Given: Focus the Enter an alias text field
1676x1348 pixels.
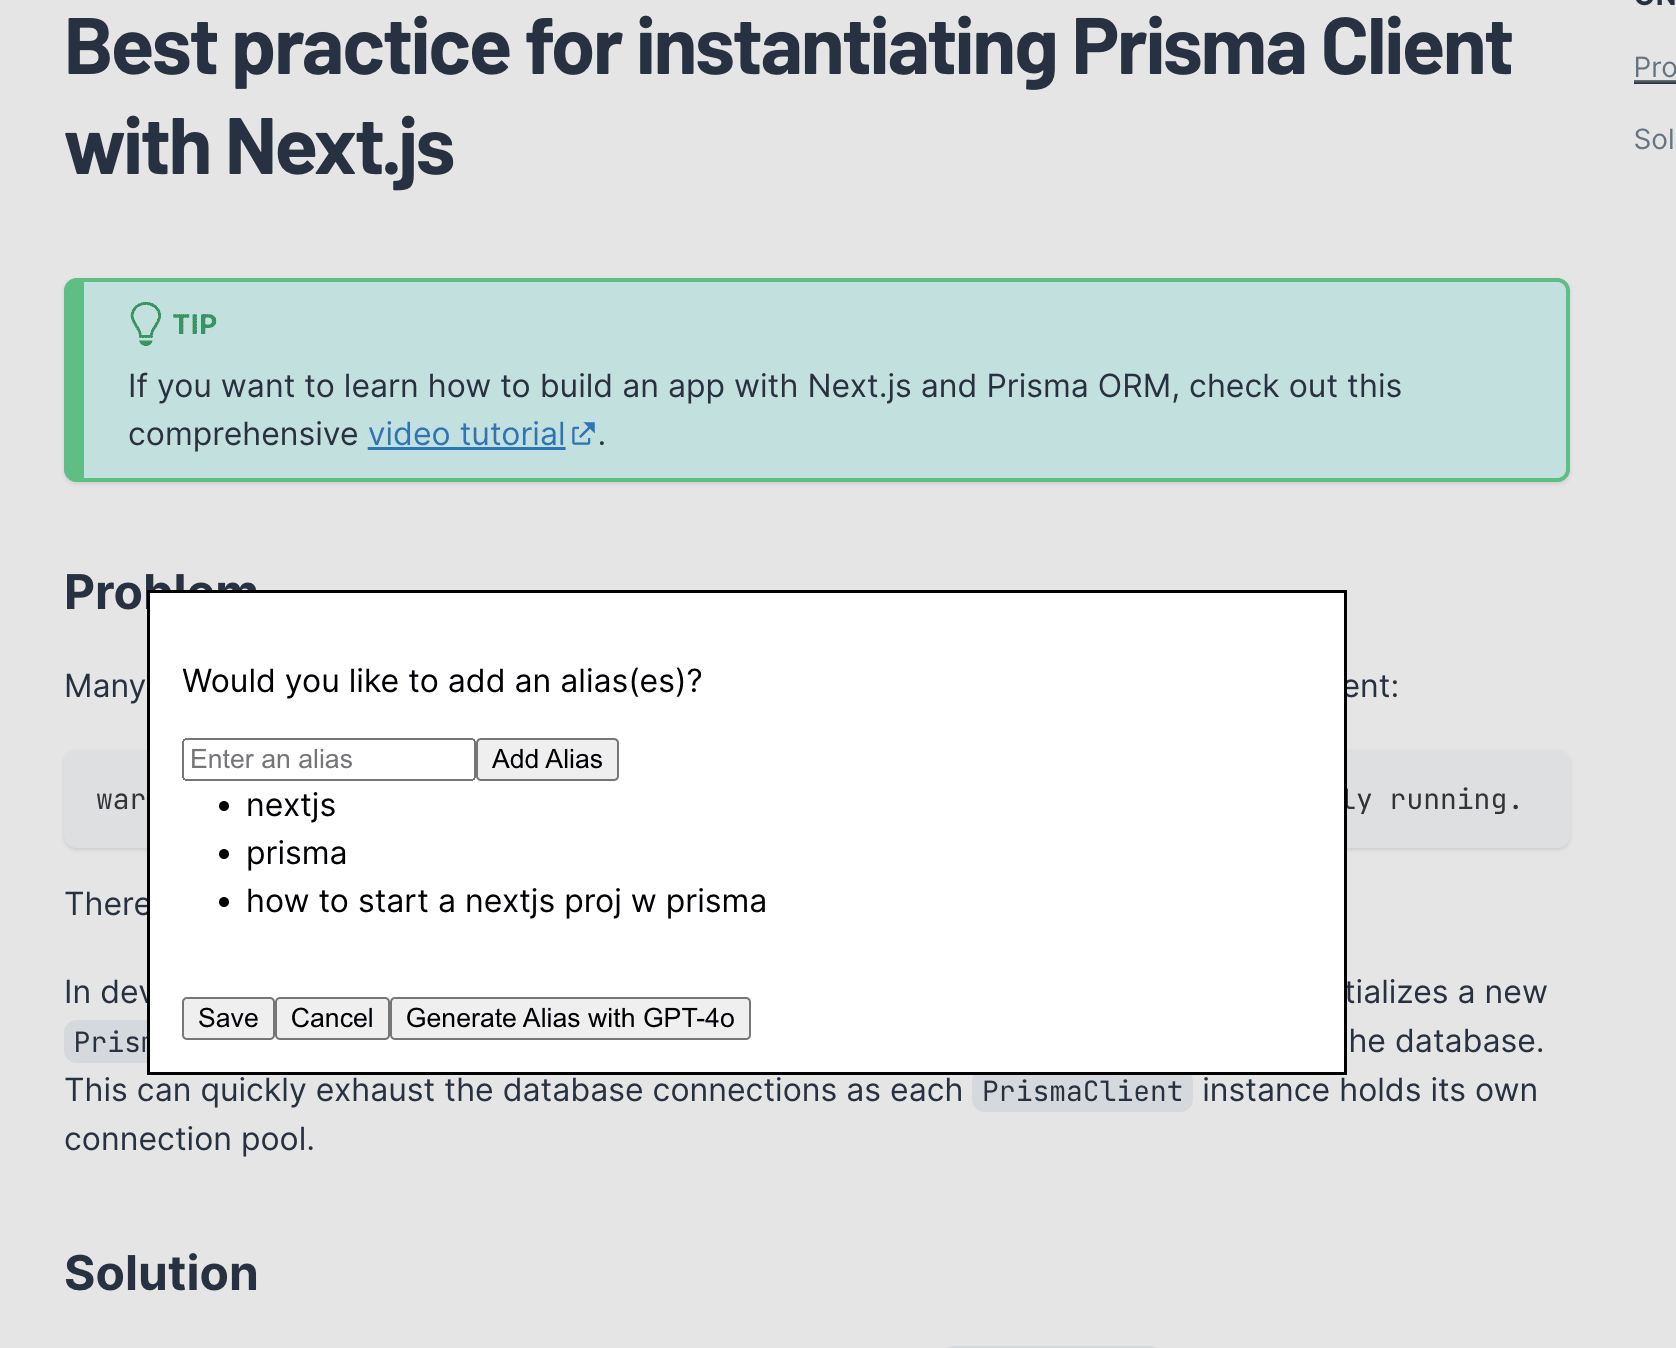Looking at the screenshot, I should coord(328,760).
